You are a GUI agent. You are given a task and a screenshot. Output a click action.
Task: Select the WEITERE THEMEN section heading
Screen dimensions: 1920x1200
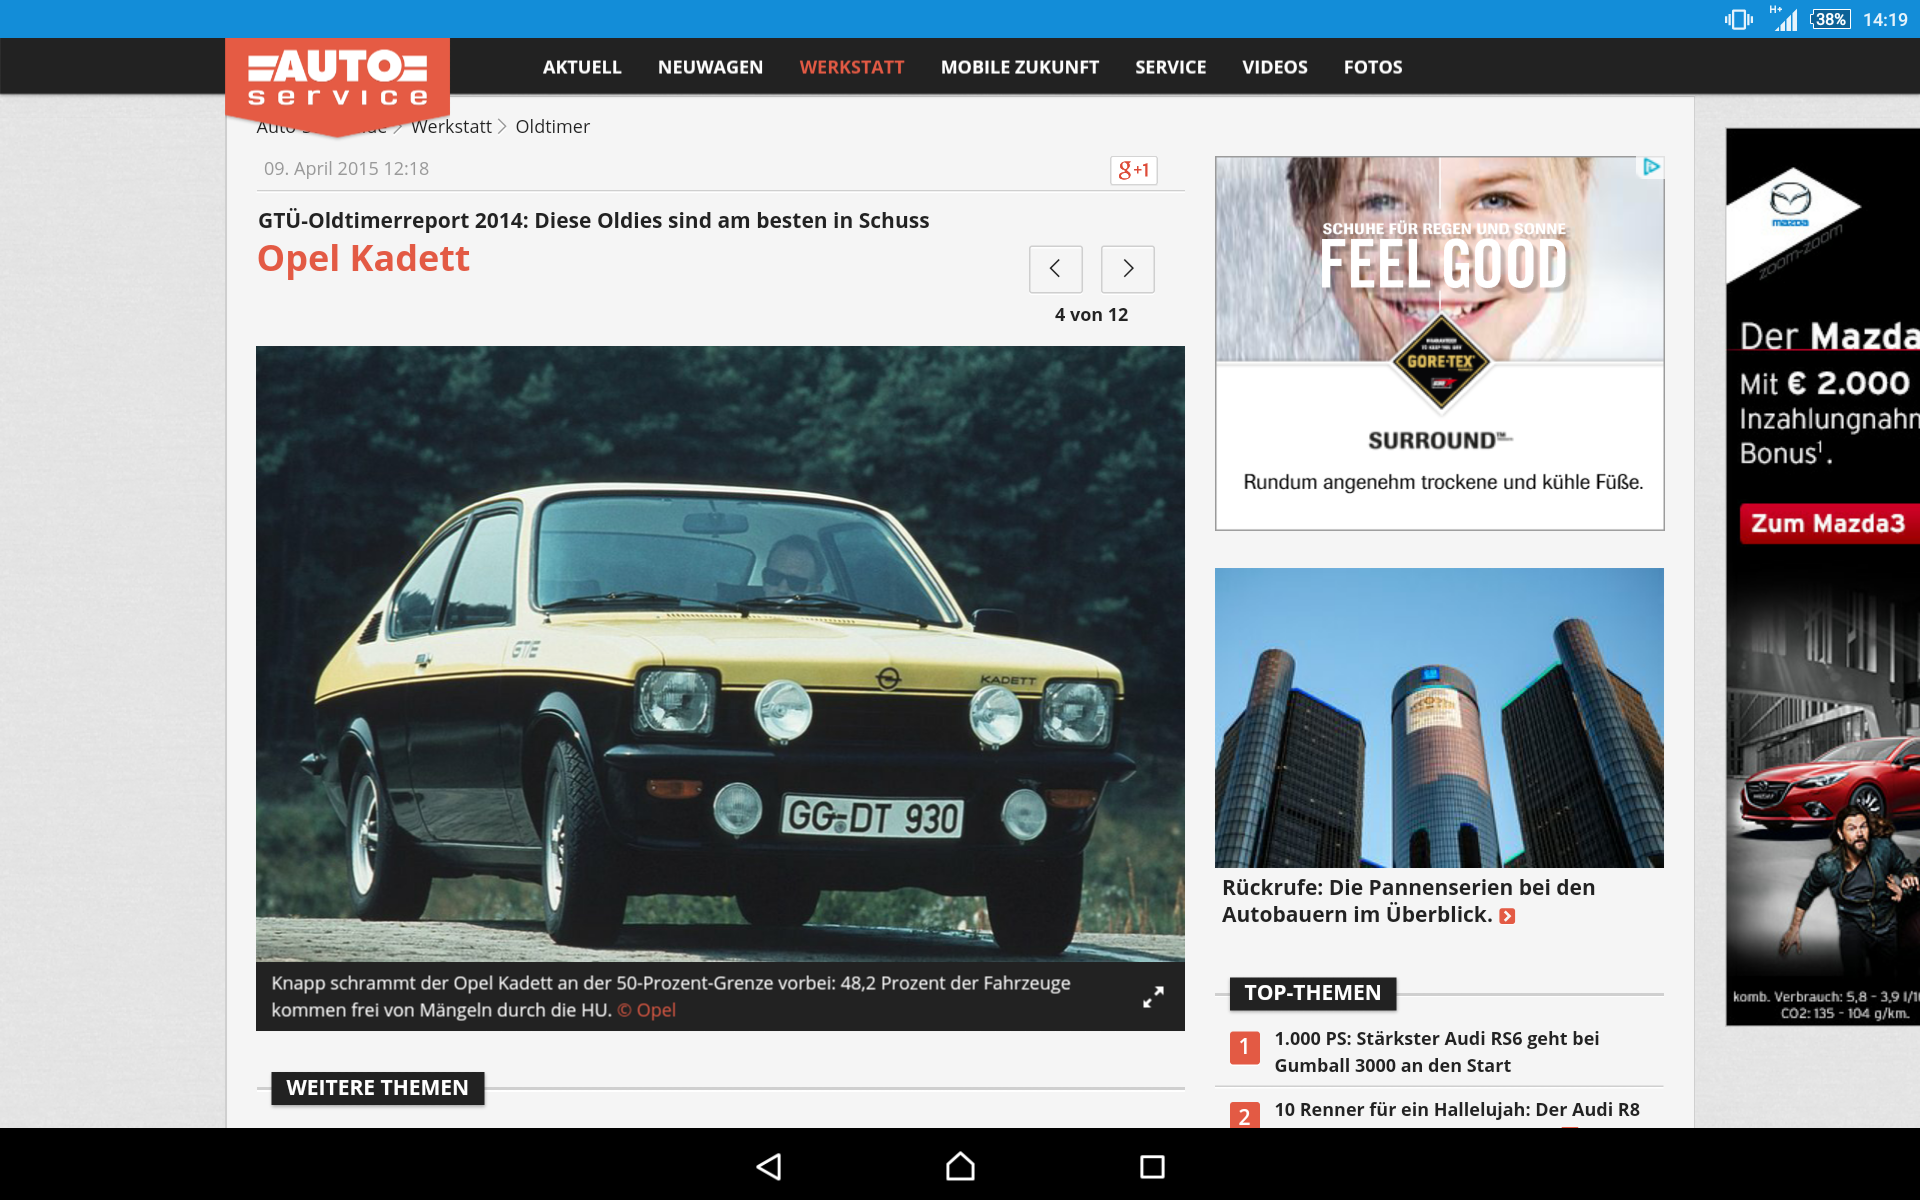click(x=378, y=1088)
